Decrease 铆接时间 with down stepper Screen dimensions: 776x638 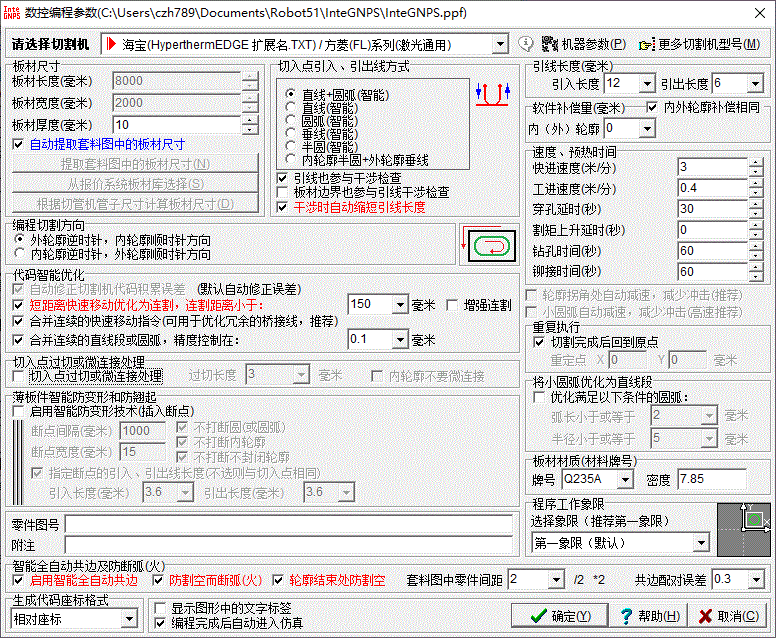[755, 277]
